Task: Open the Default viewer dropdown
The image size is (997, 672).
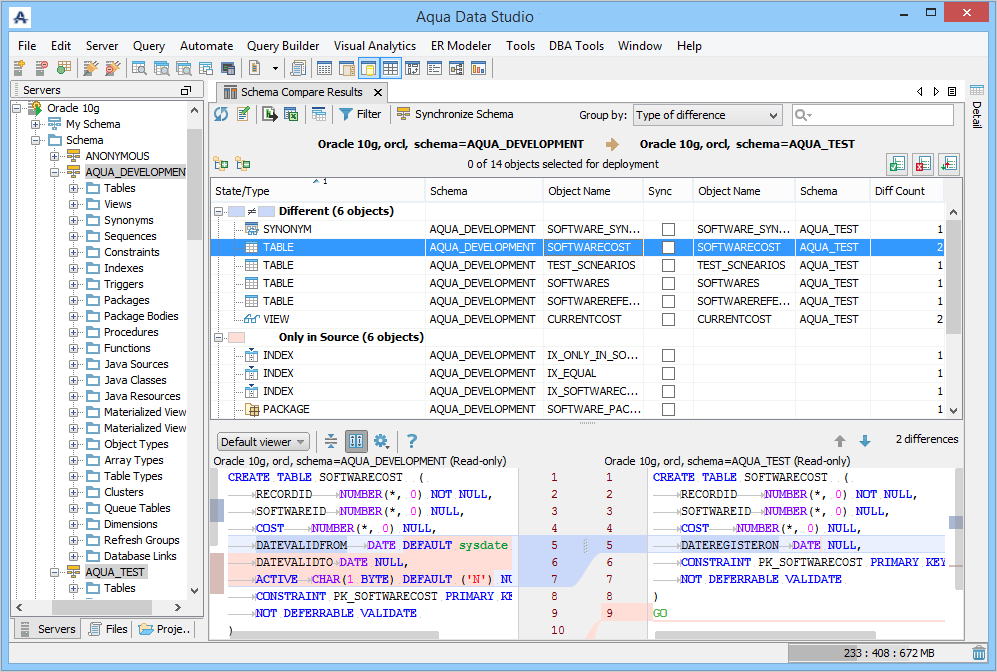Action: [x=263, y=442]
